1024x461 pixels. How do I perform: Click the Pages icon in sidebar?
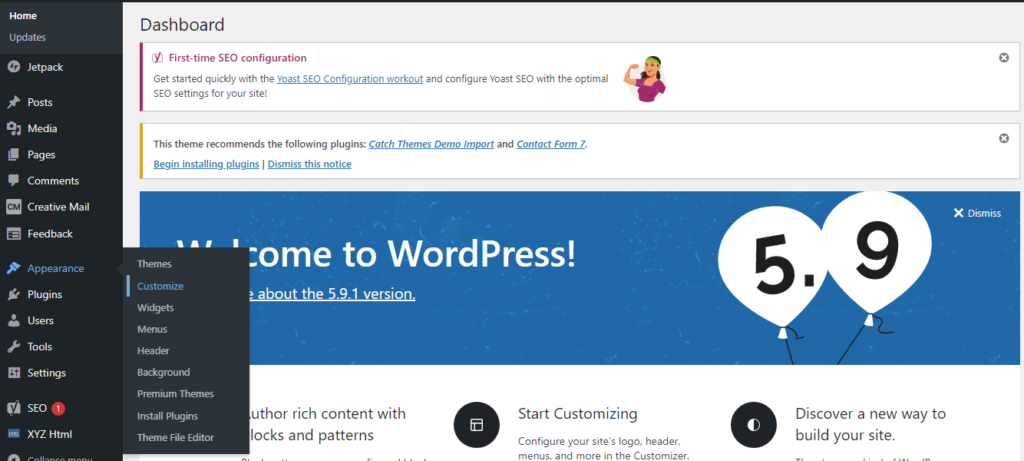[x=13, y=155]
